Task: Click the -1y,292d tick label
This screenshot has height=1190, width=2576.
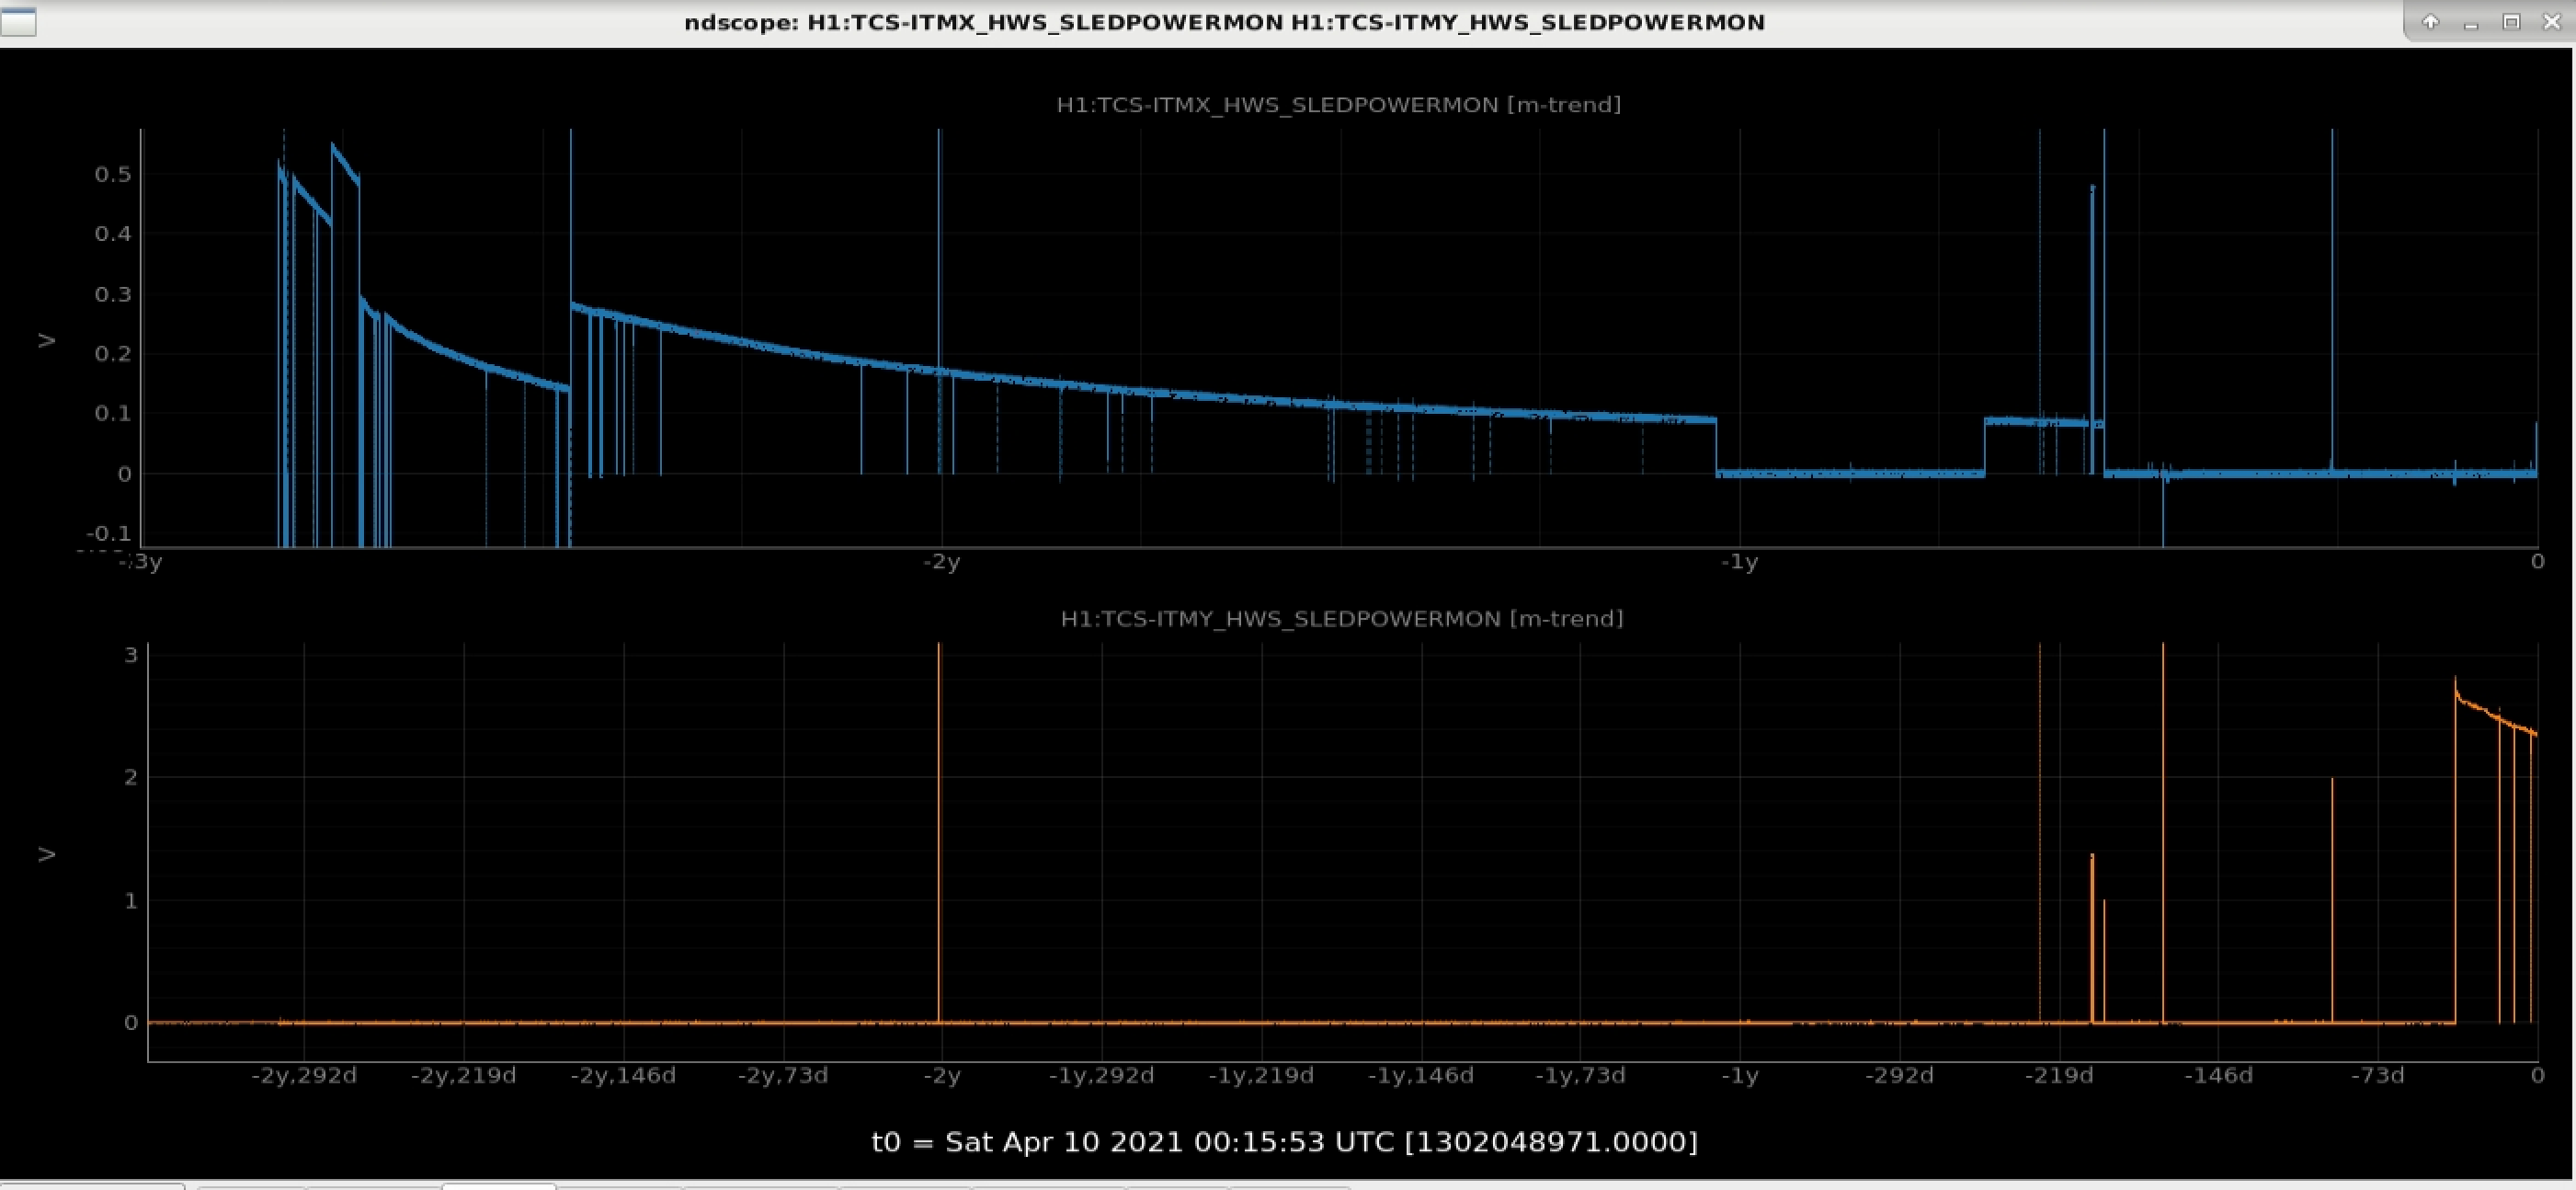Action: point(1101,1076)
